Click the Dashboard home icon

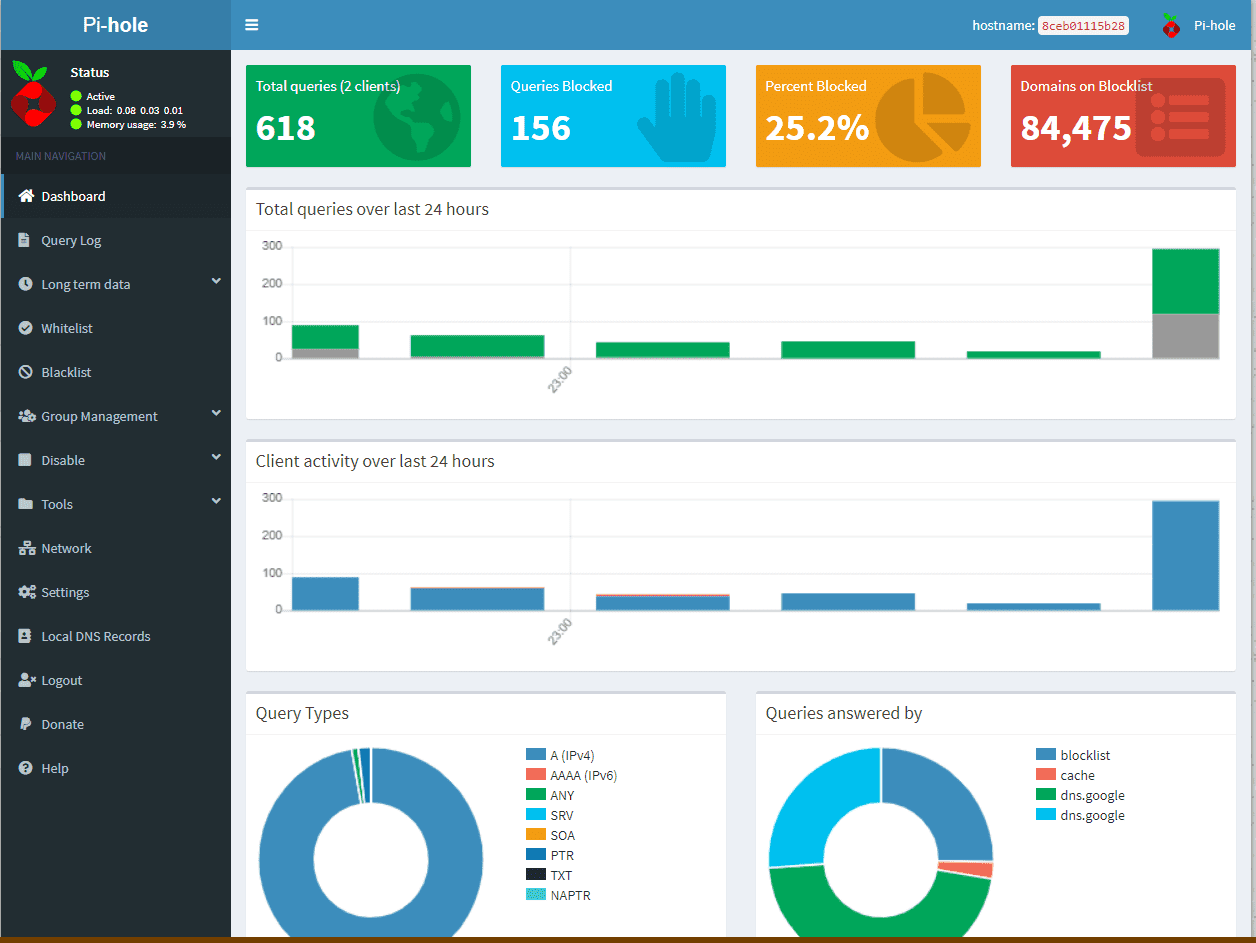[26, 196]
